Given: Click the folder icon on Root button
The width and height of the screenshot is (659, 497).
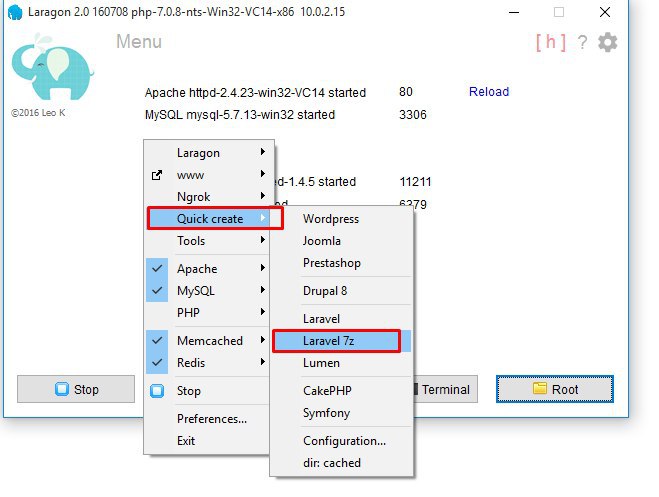Looking at the screenshot, I should [540, 388].
